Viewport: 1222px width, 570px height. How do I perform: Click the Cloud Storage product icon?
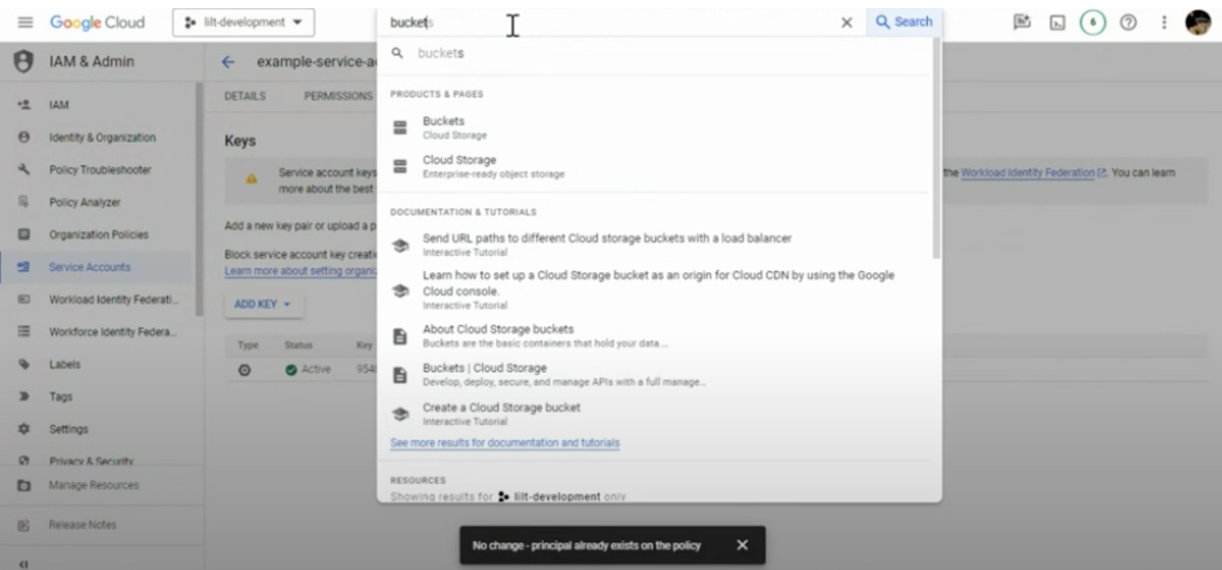pyautogui.click(x=400, y=166)
